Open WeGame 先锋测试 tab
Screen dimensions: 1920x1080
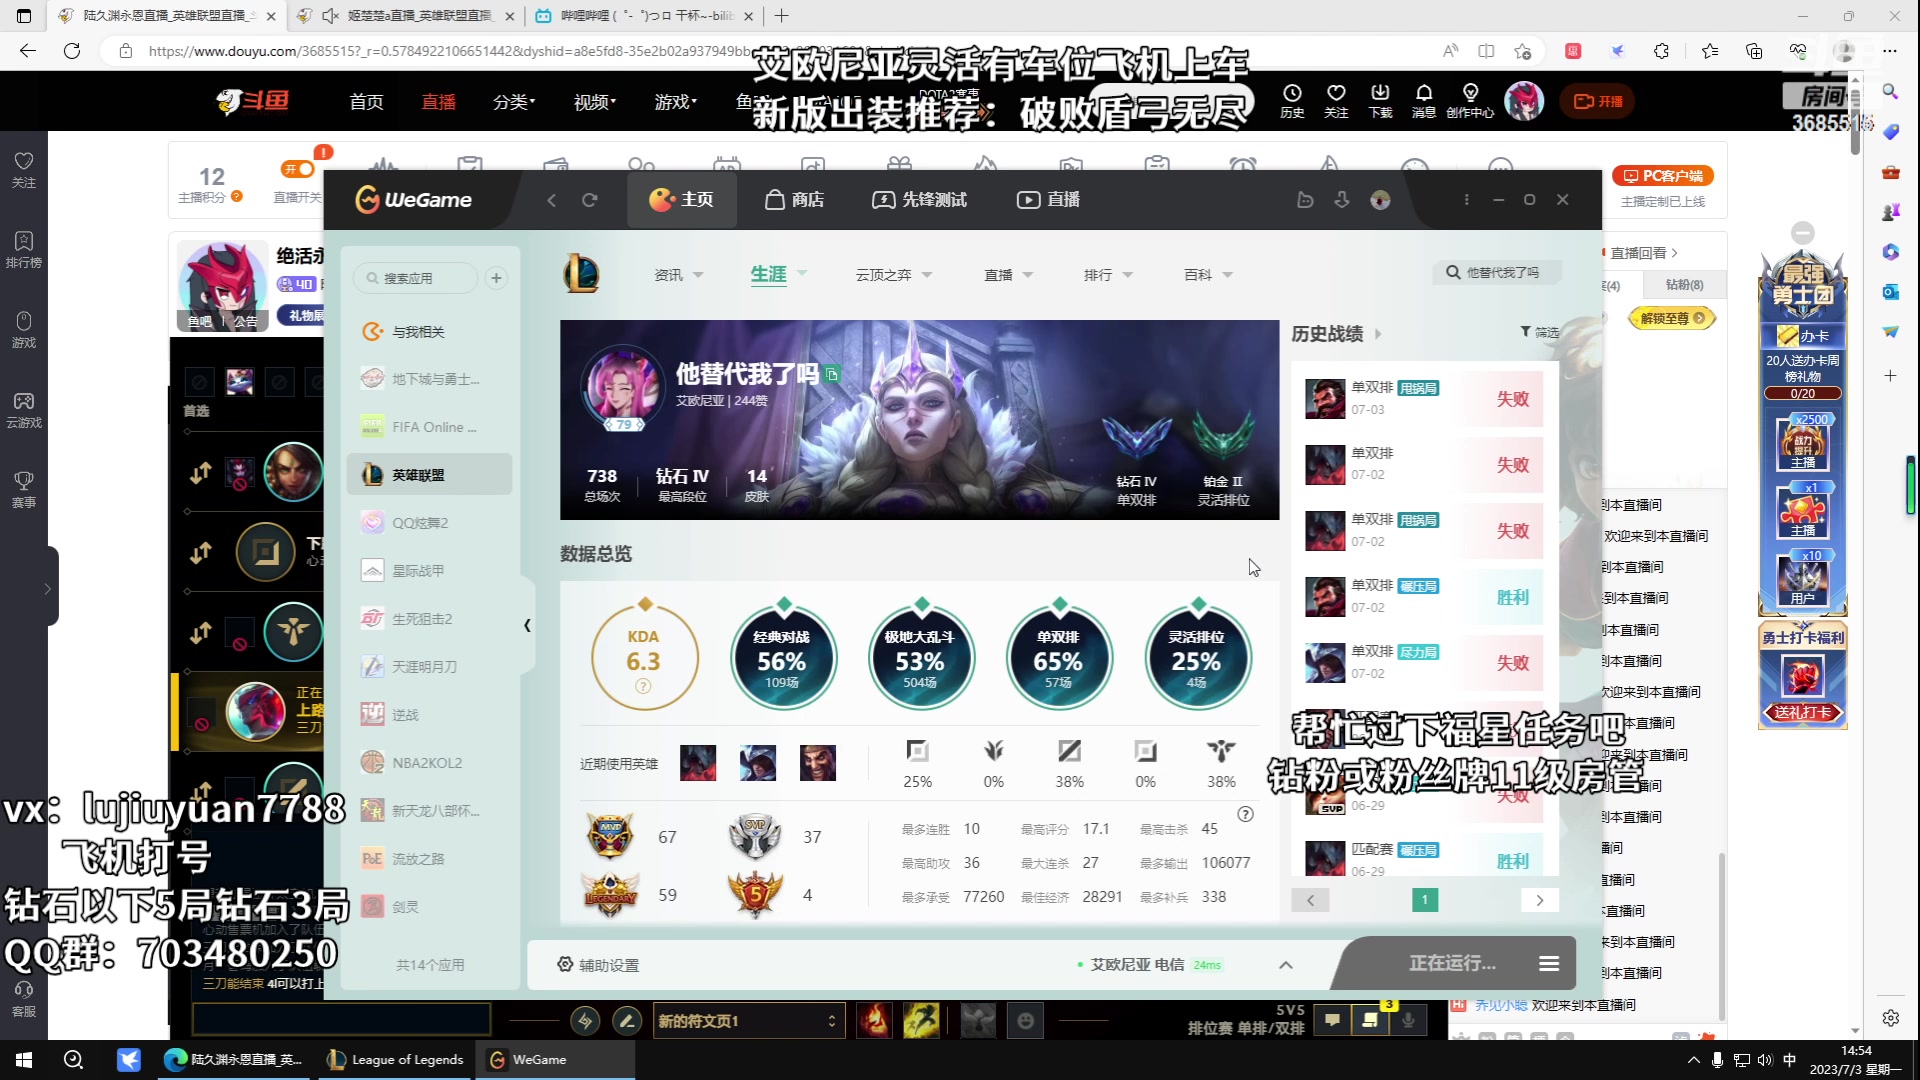919,200
